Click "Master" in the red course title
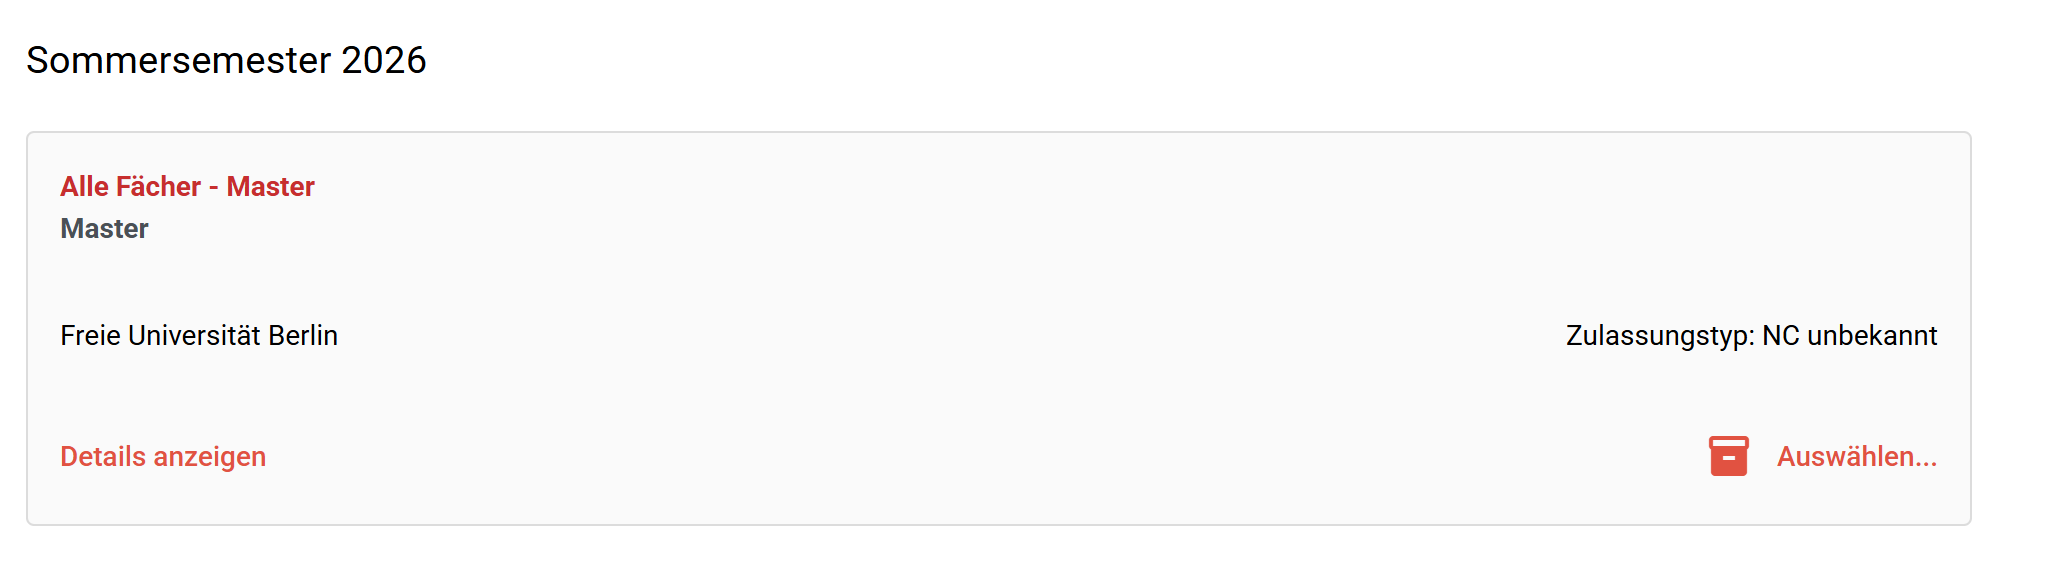The height and width of the screenshot is (570, 2048). 270,187
